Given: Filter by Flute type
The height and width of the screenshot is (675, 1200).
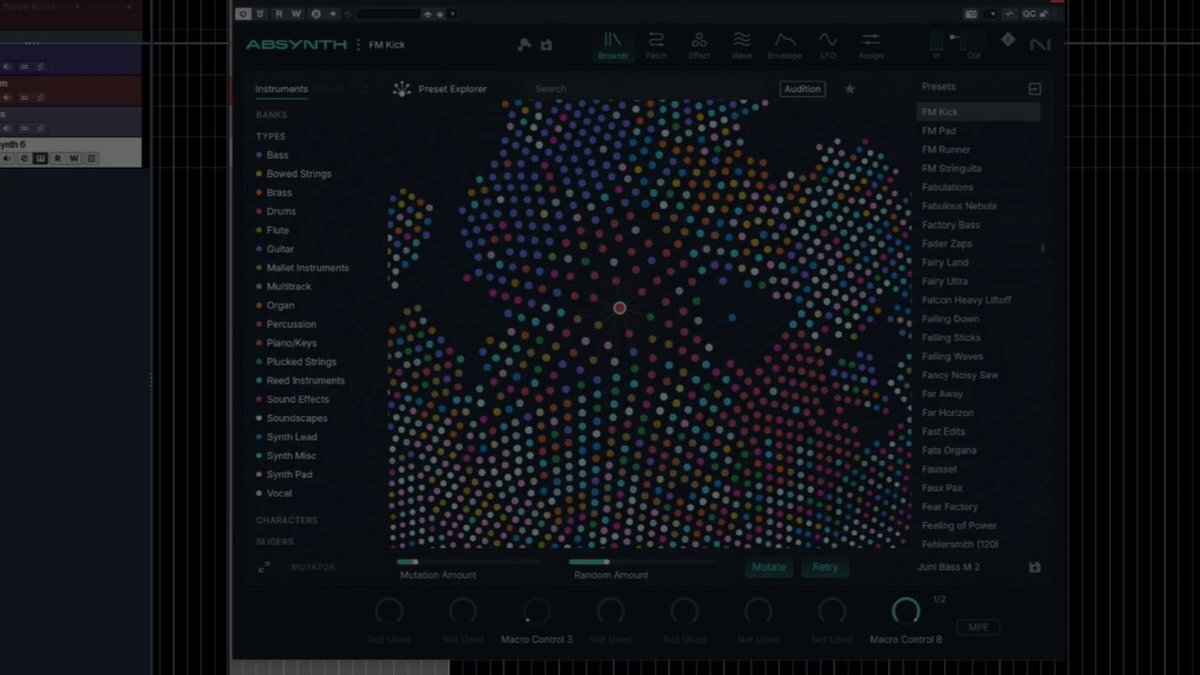Looking at the screenshot, I should (273, 230).
